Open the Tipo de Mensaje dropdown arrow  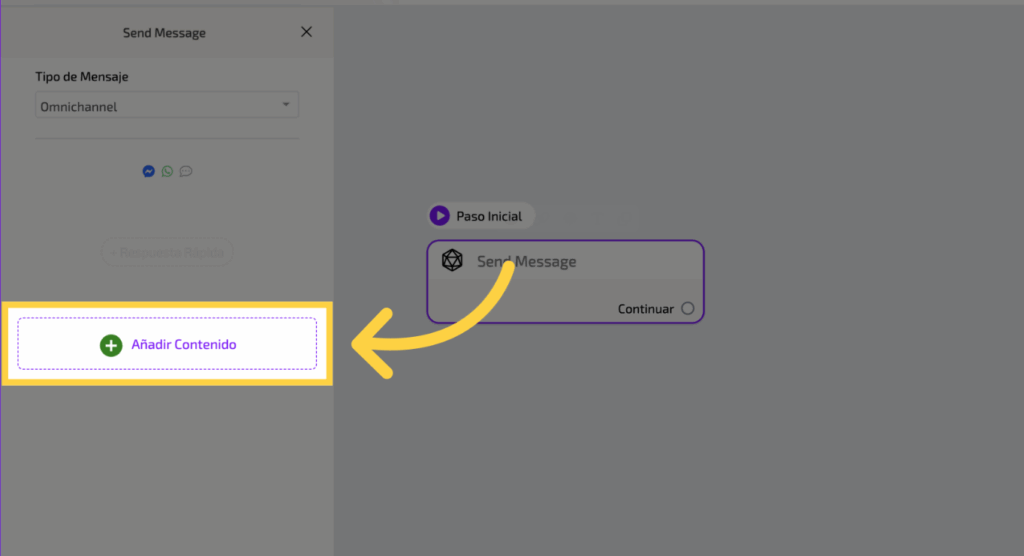coord(285,105)
